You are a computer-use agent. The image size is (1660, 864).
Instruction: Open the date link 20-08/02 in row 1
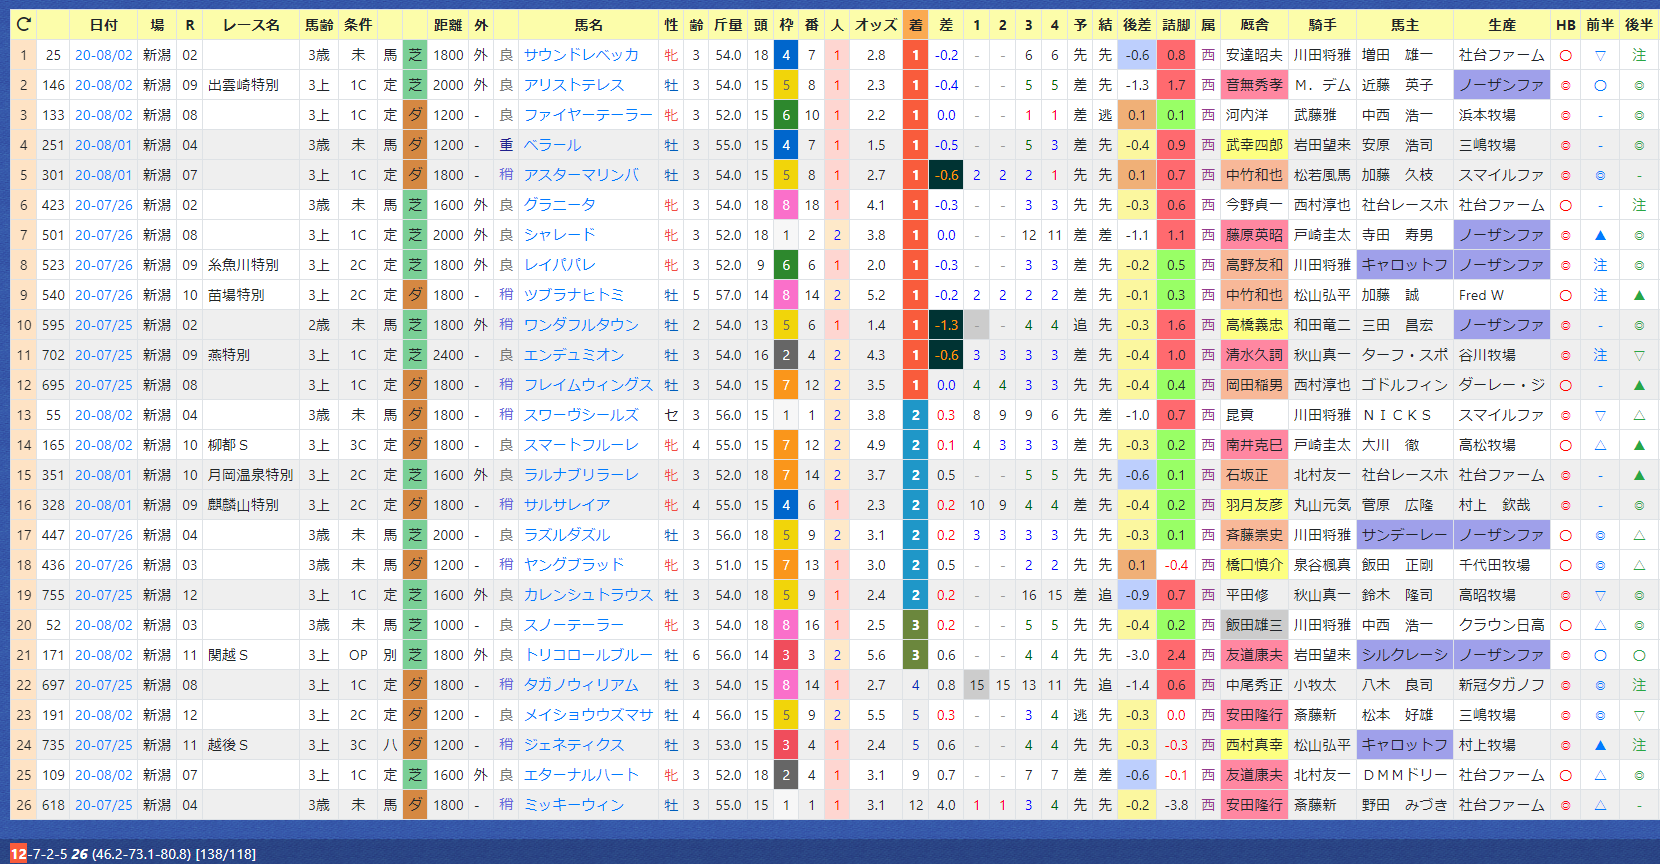pyautogui.click(x=103, y=55)
